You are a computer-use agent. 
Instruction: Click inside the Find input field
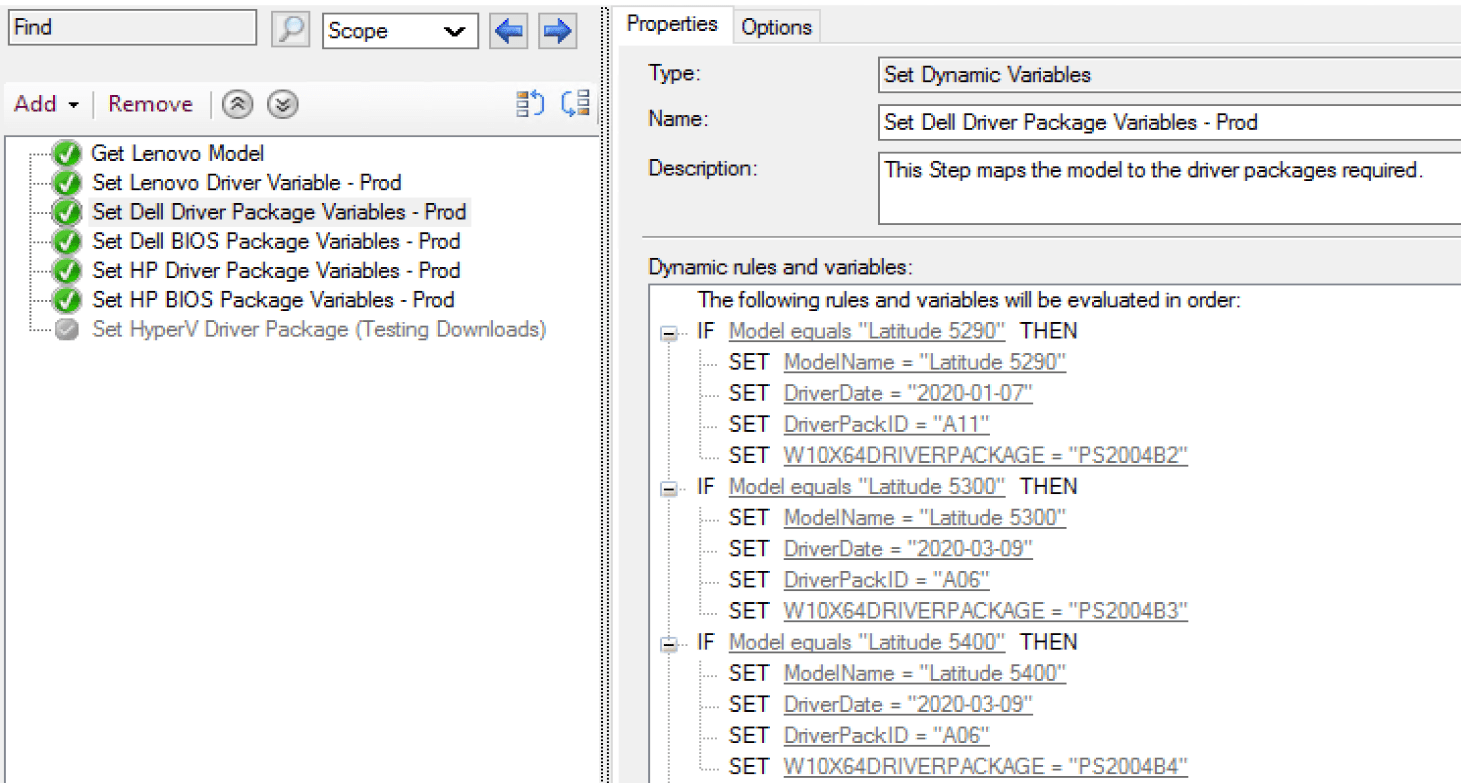tap(130, 27)
